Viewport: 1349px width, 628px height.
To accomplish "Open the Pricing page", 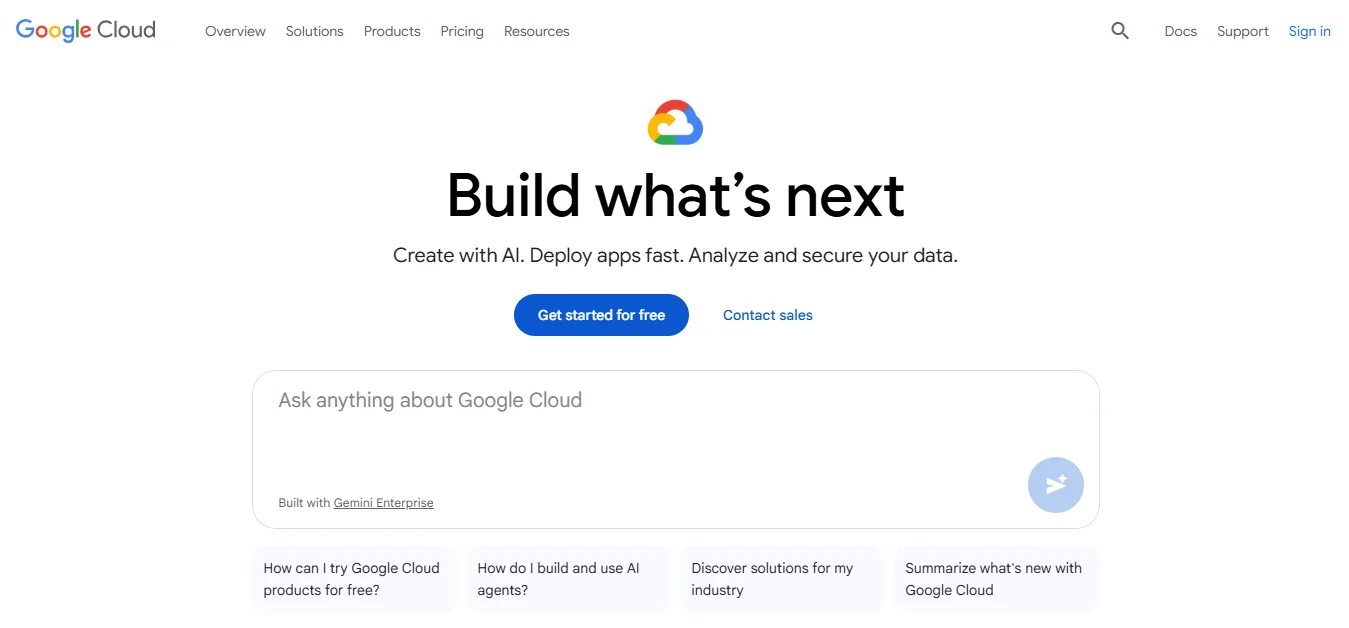I will (461, 31).
